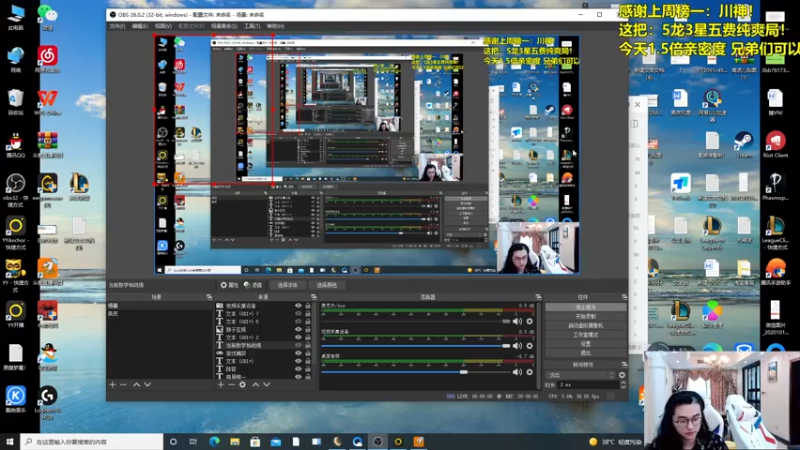Adjust the 桌面音频 volume slider
The width and height of the screenshot is (800, 450).
click(416, 372)
